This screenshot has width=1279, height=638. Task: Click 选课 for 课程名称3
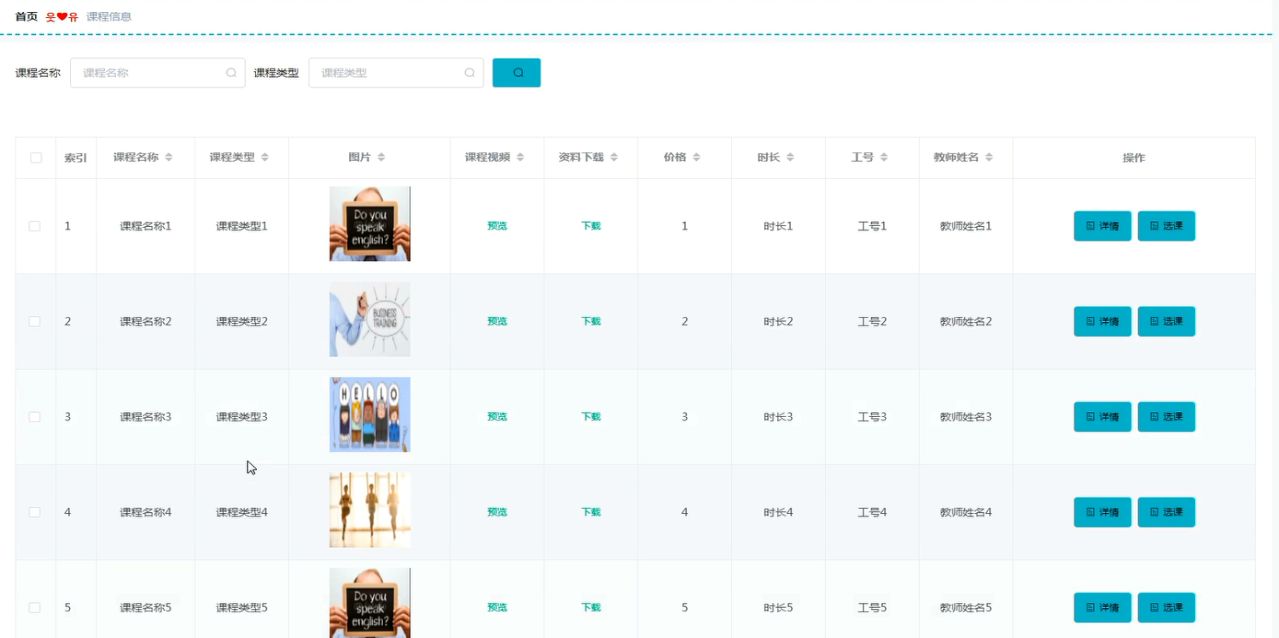pos(1166,416)
